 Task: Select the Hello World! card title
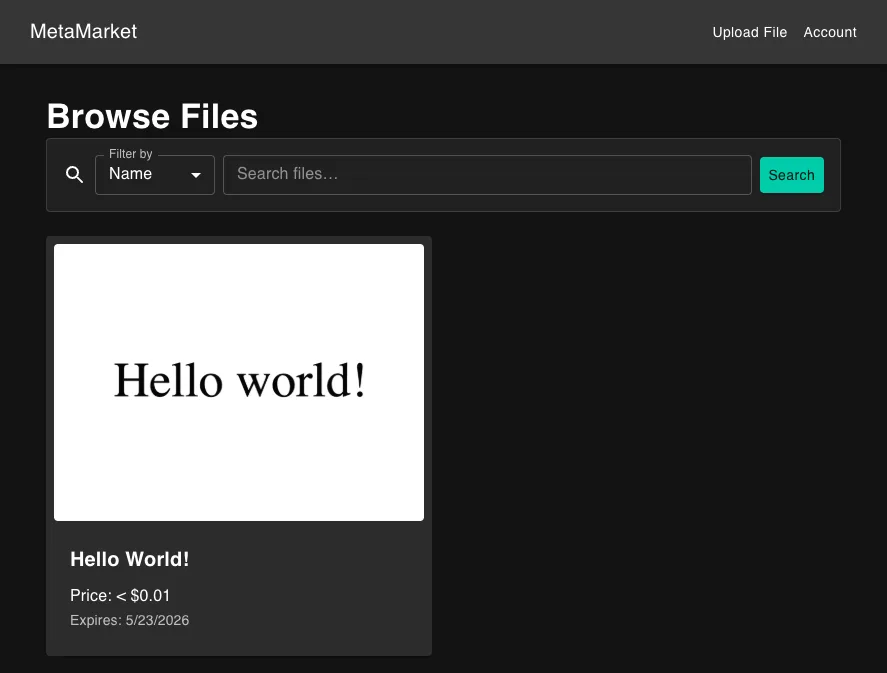[x=130, y=559]
